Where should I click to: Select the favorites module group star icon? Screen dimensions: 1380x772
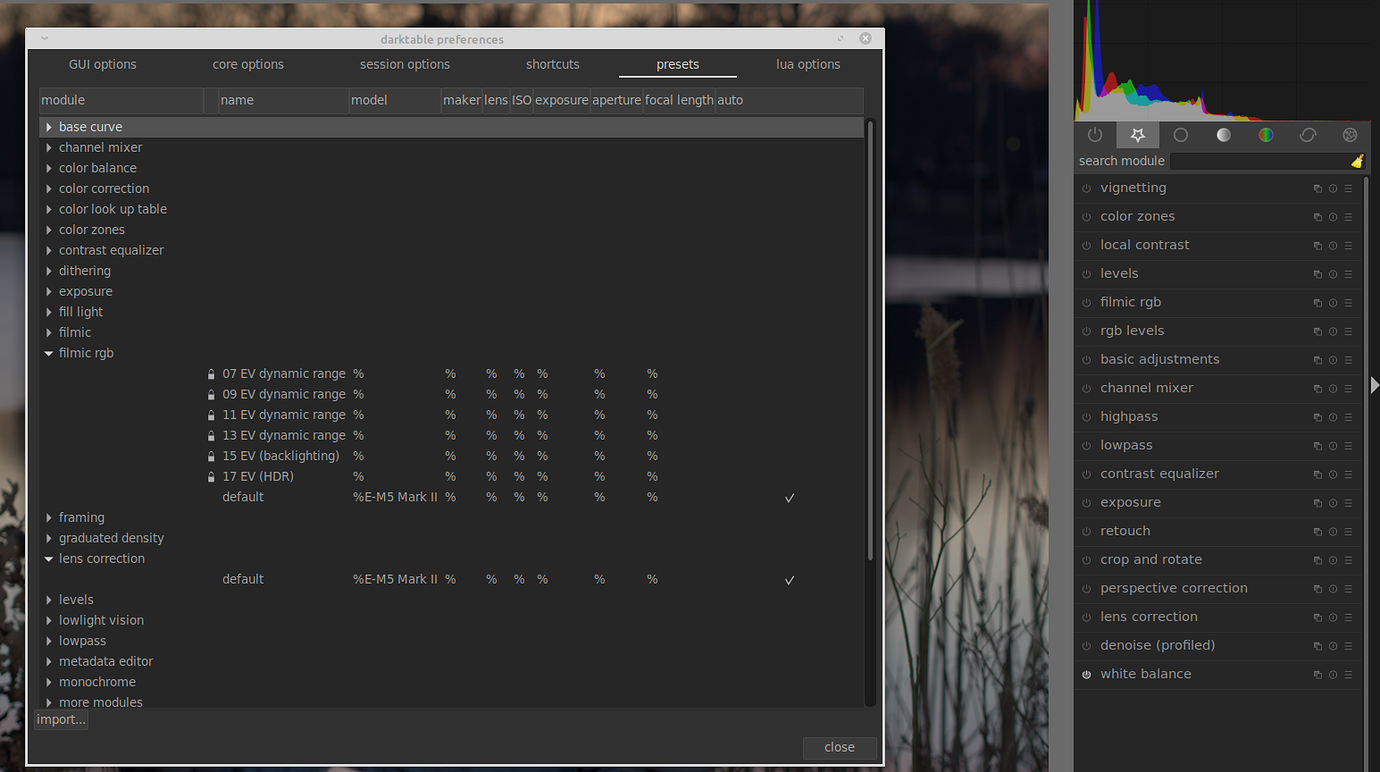(x=1137, y=135)
